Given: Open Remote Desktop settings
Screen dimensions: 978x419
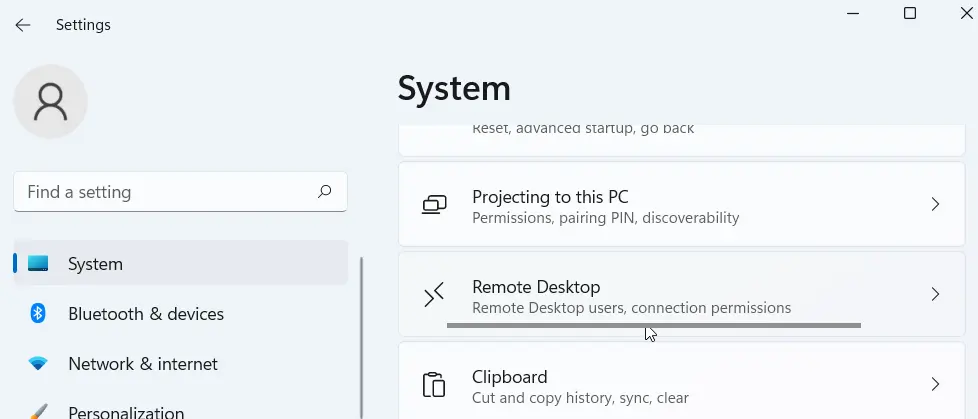Looking at the screenshot, I should tap(682, 294).
